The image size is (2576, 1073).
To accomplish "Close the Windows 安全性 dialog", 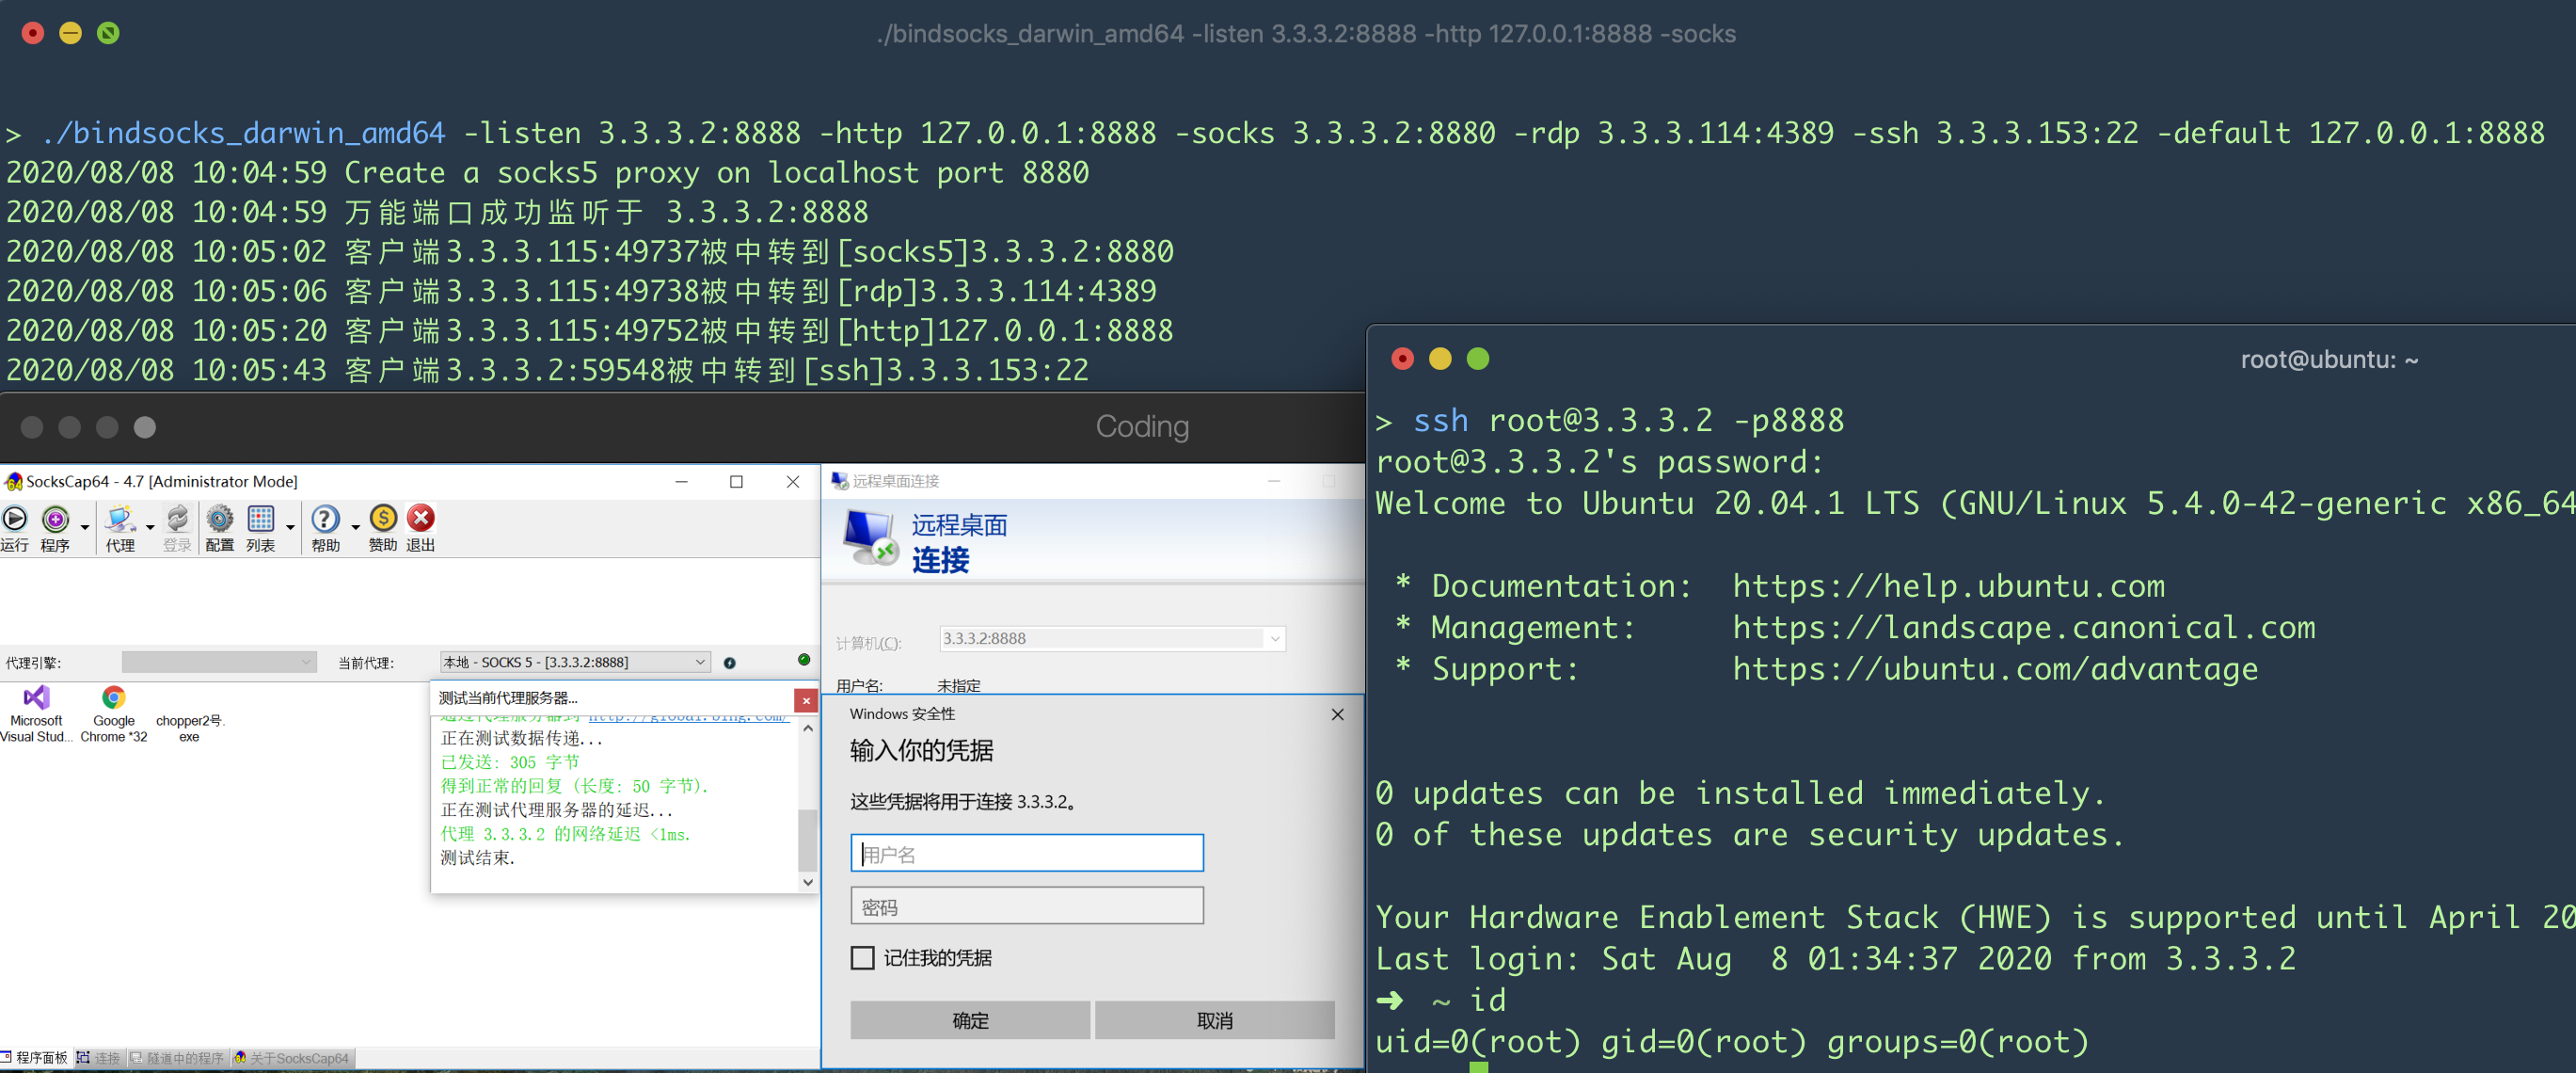I will coord(1338,714).
